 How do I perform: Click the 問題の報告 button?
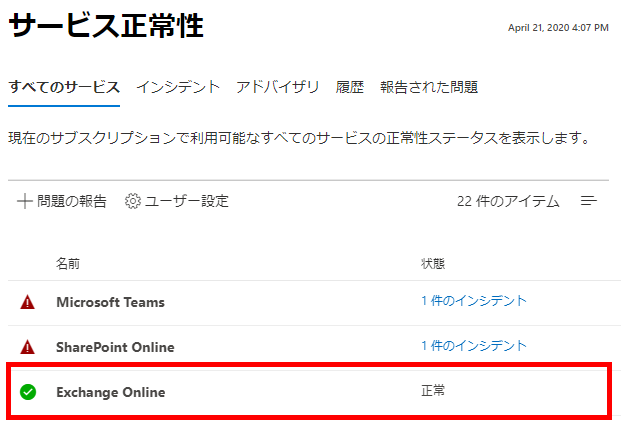(62, 201)
